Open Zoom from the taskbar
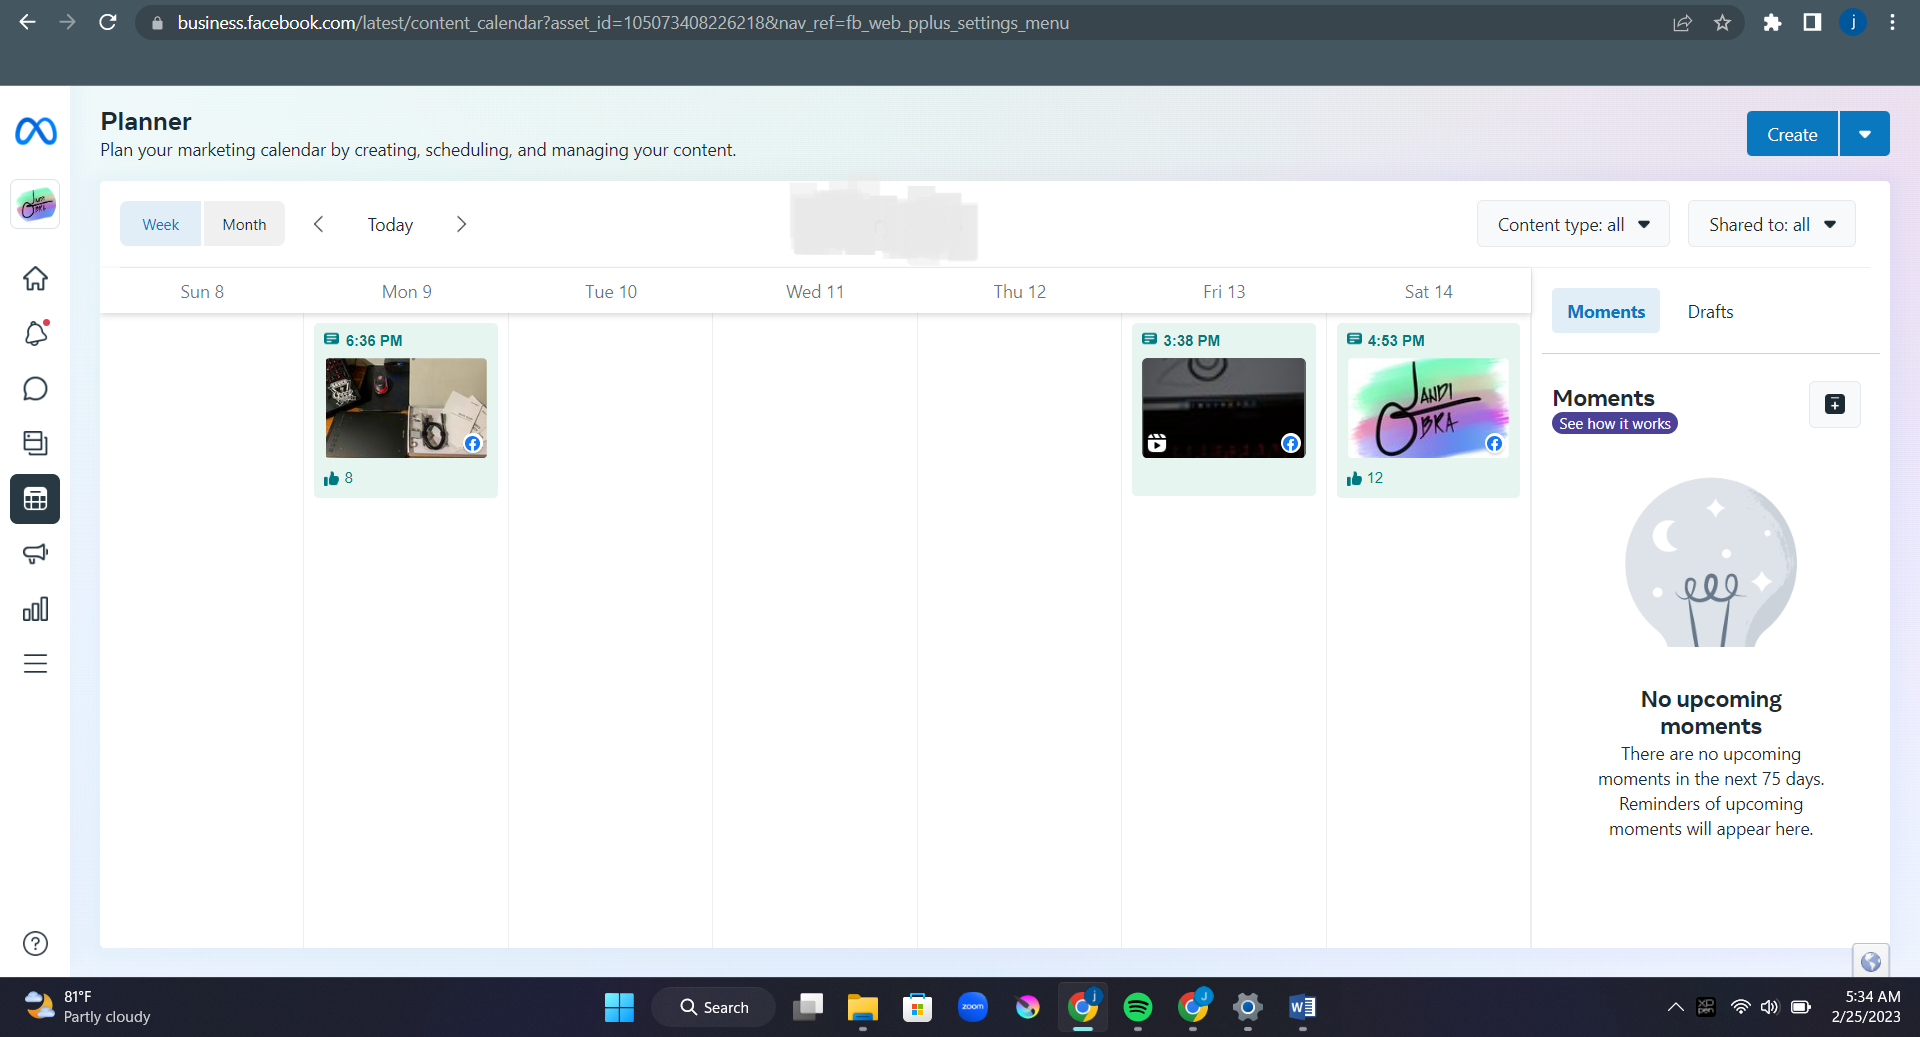Viewport: 1920px width, 1037px height. tap(973, 1007)
